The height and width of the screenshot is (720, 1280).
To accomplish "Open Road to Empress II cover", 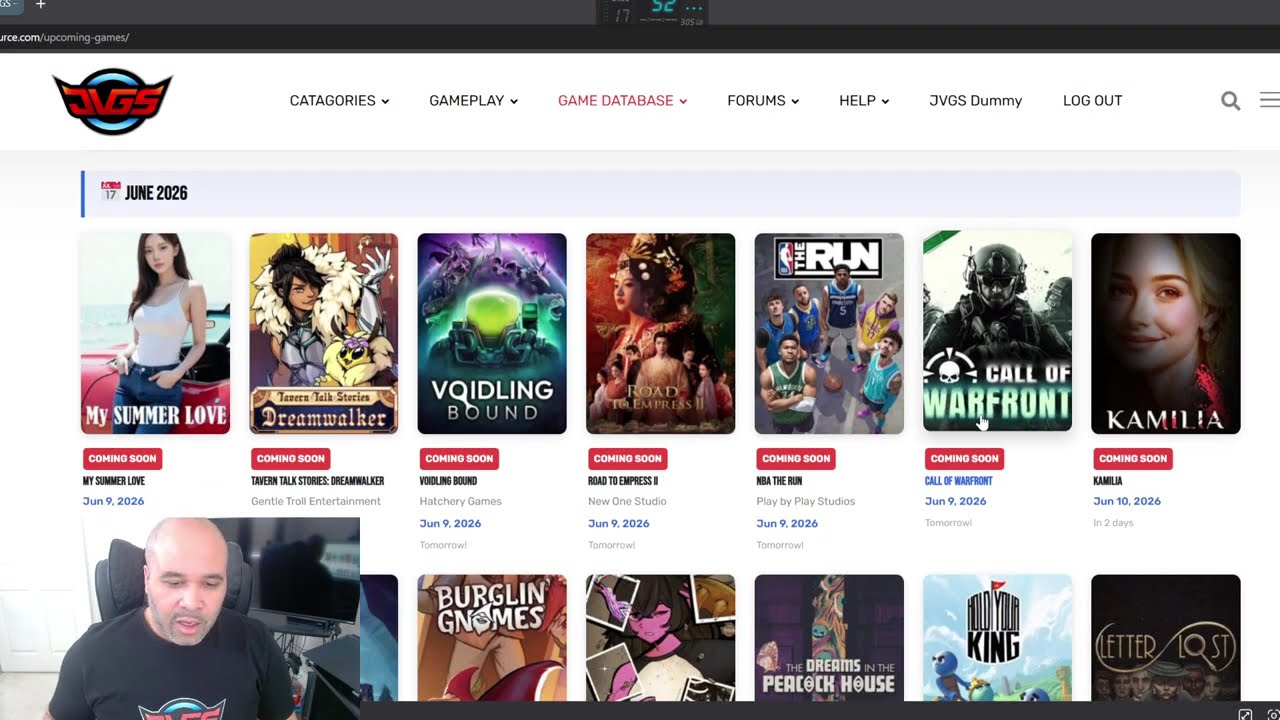I will point(660,333).
